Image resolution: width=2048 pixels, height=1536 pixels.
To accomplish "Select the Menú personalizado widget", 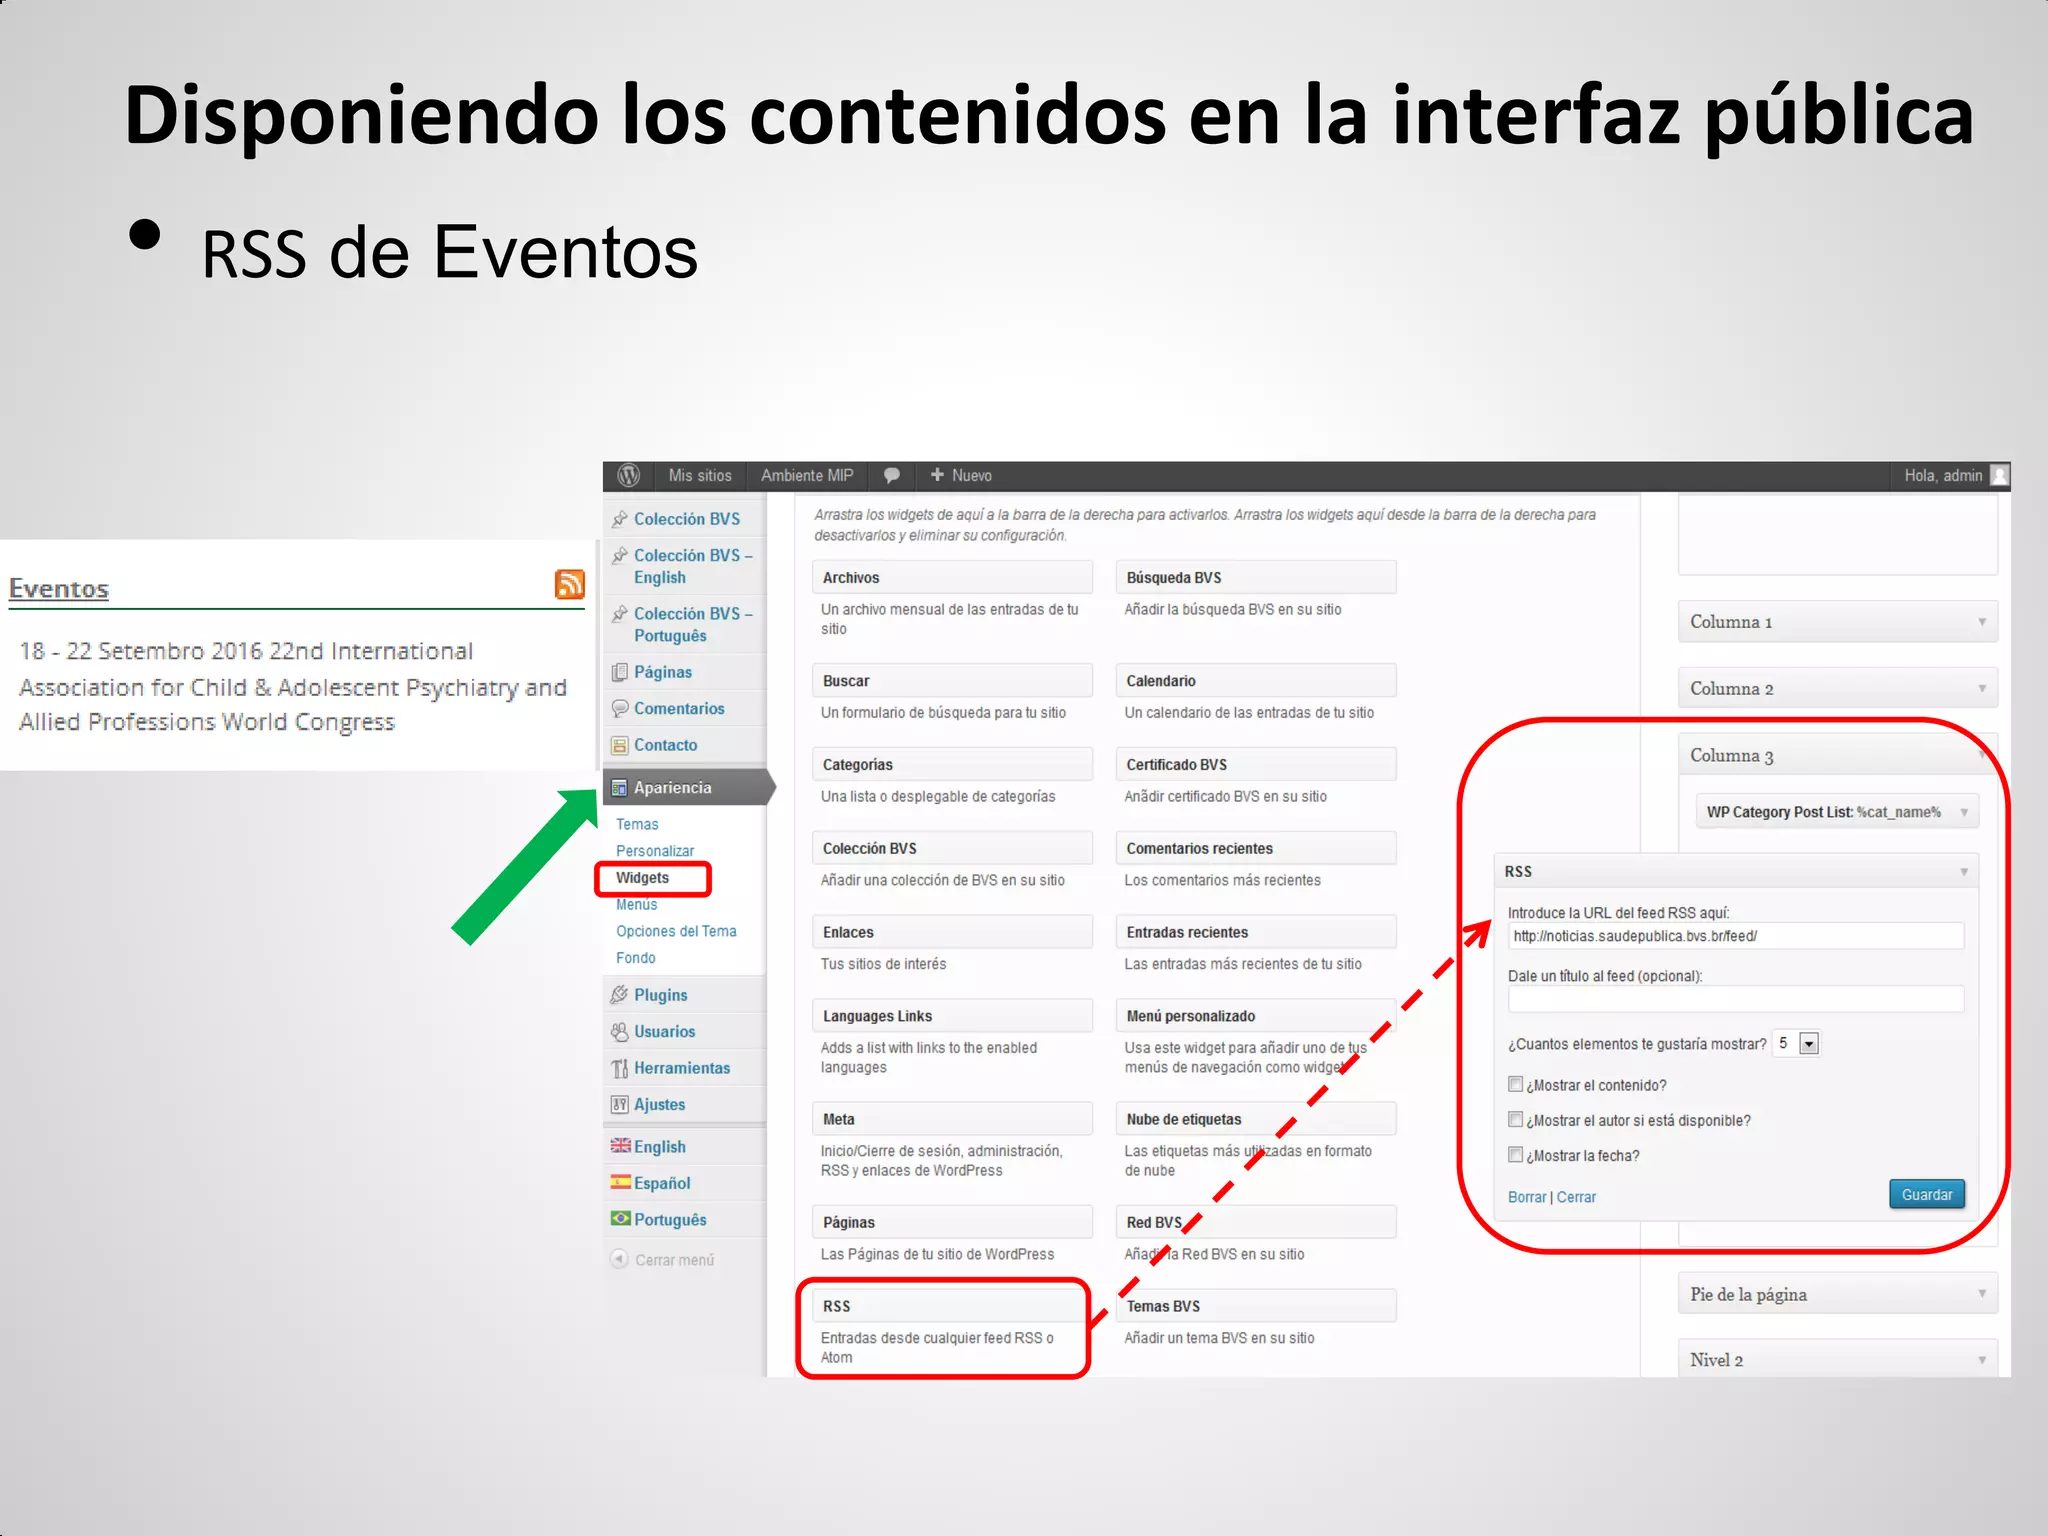I will coord(1256,1015).
